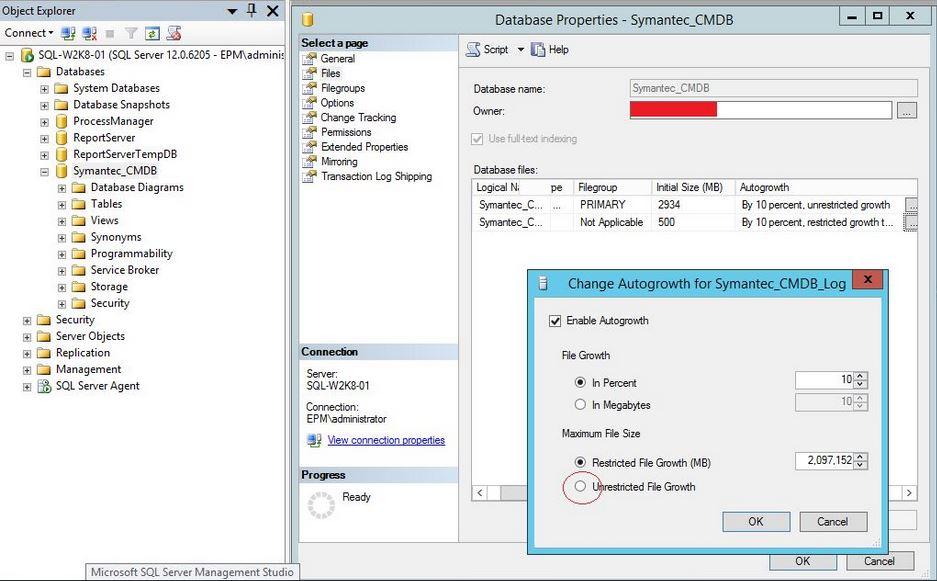Open the Extended Properties page
The image size is (937, 581).
tap(365, 147)
